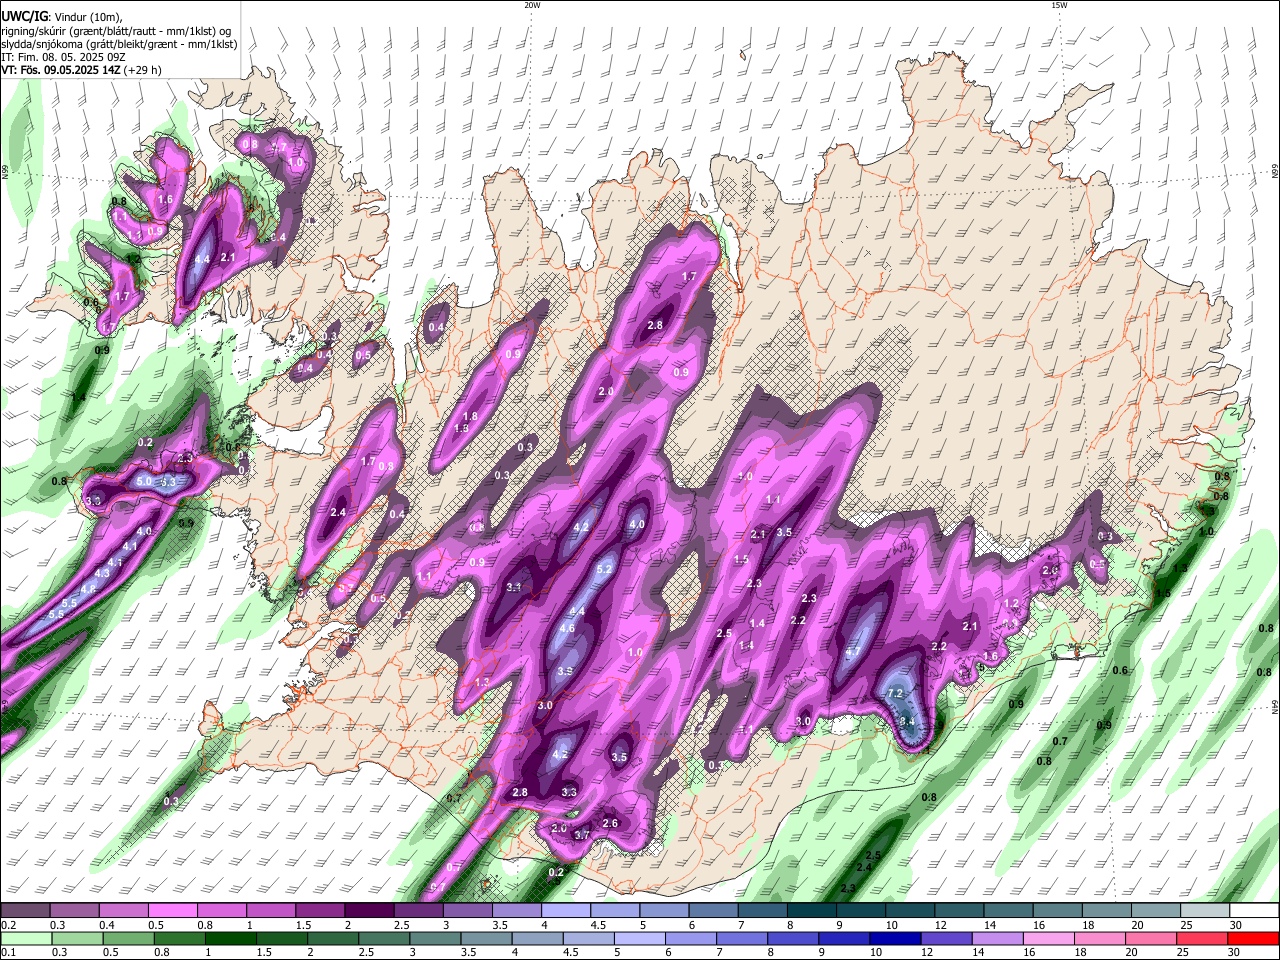Click the 'VT: Fös. 09.05.2025 14Z (+29 h)' line

tap(81, 70)
